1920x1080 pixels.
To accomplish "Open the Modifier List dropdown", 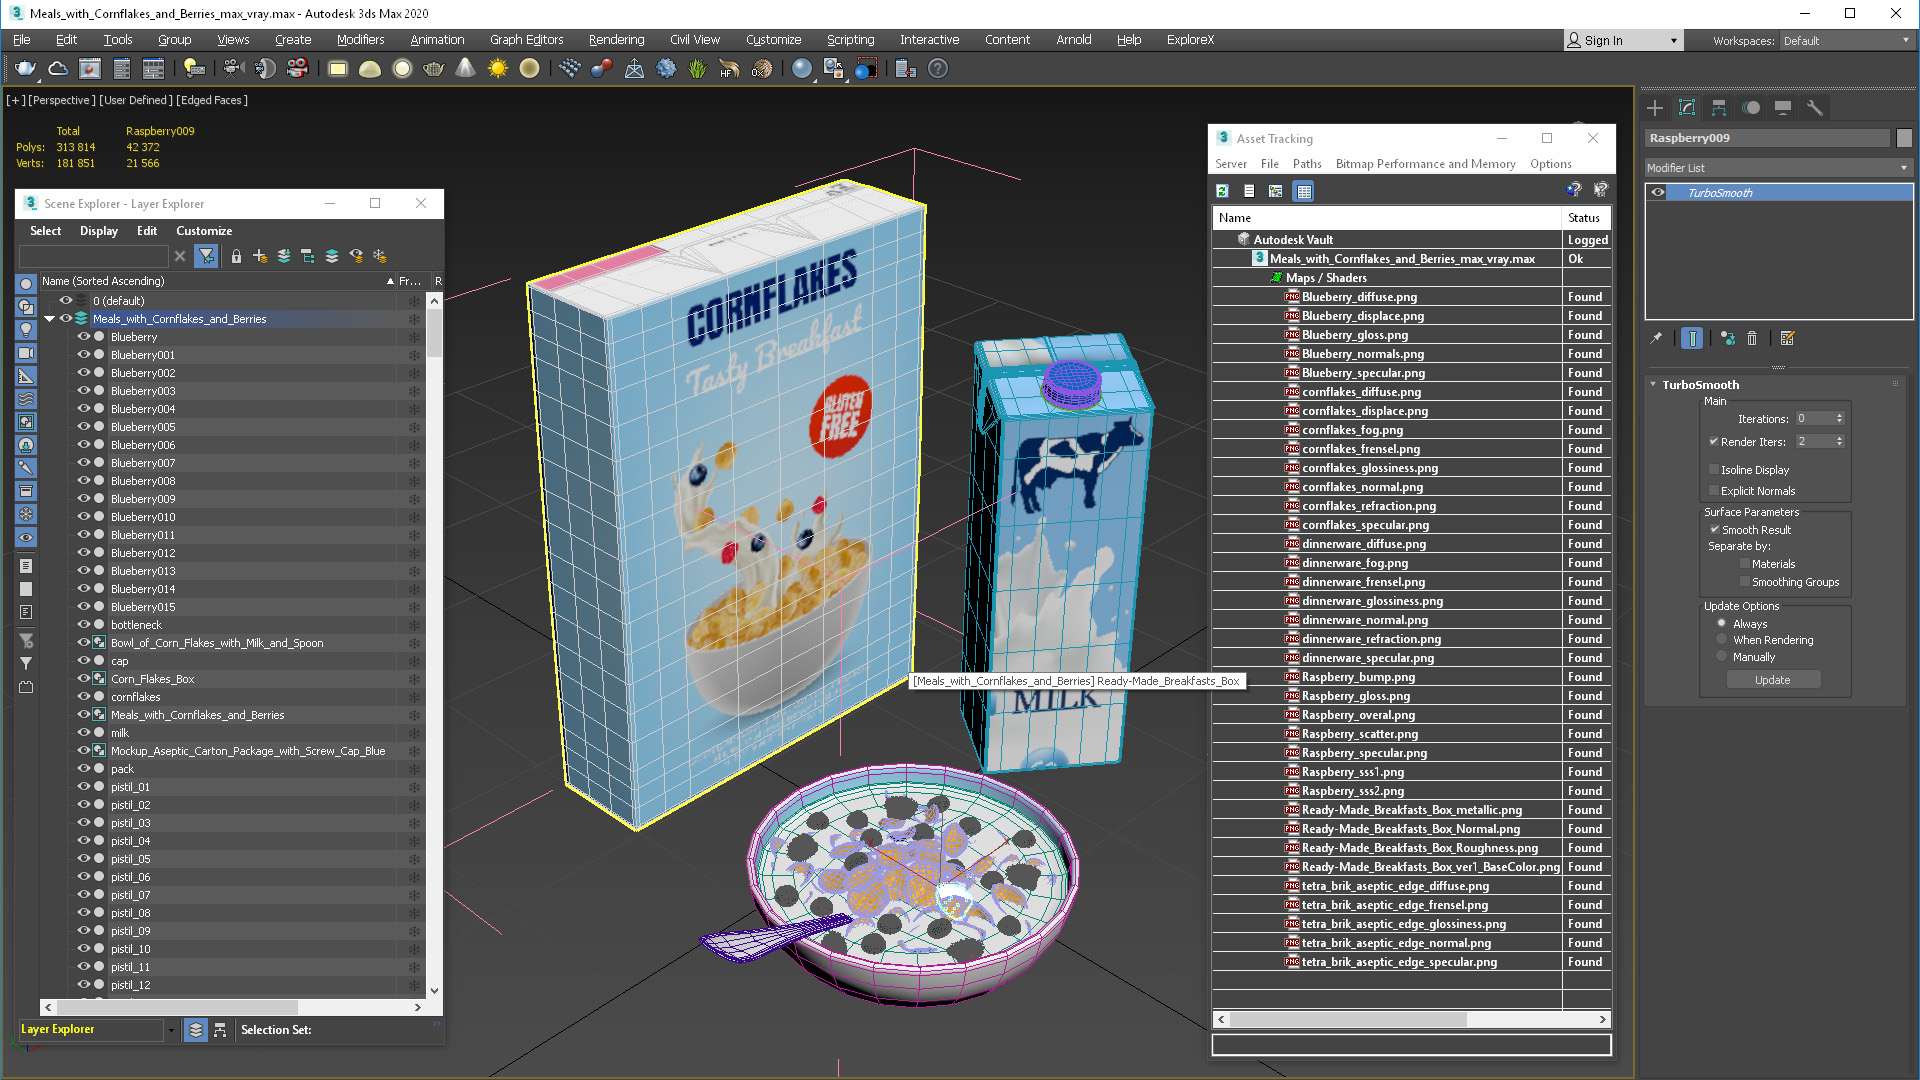I will [1778, 168].
